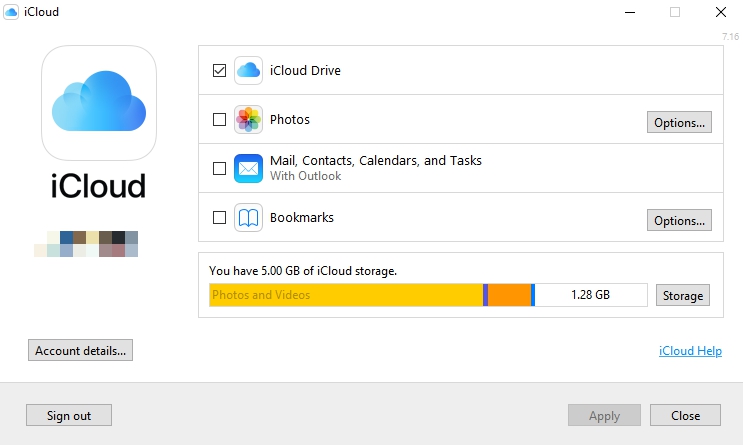Image resolution: width=743 pixels, height=445 pixels.
Task: Open Photos Options
Action: pyautogui.click(x=679, y=123)
